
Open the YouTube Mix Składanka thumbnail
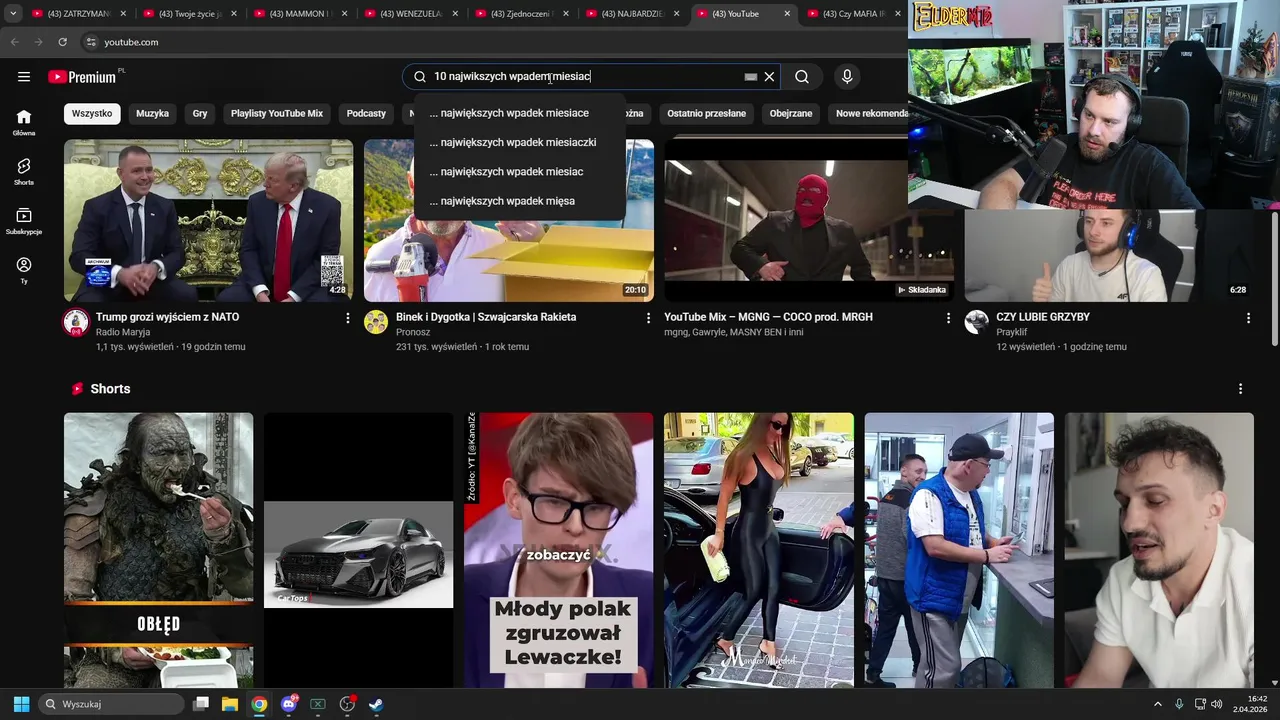[x=808, y=220]
